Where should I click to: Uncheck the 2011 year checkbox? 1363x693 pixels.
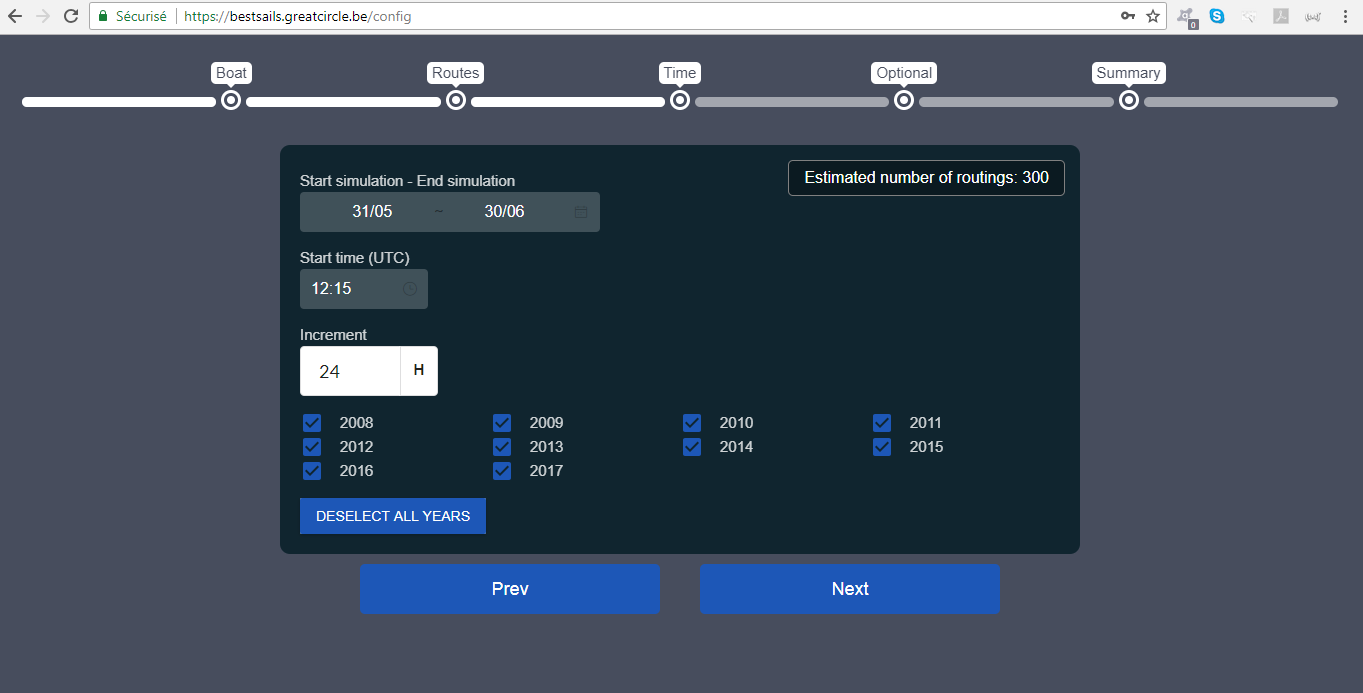click(882, 423)
